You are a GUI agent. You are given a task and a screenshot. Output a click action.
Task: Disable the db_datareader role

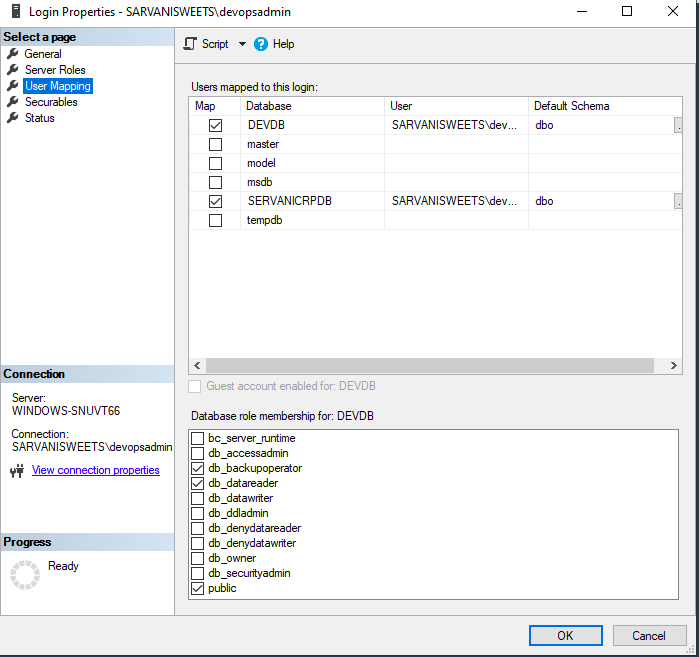point(197,483)
